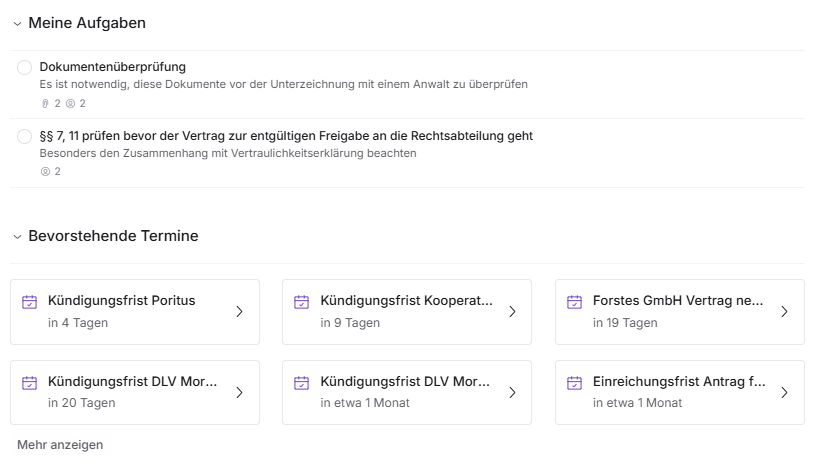Click the paperclip attachment icon under Dokumentenüberprüfung
Image resolution: width=822 pixels, height=468 pixels.
tap(45, 103)
